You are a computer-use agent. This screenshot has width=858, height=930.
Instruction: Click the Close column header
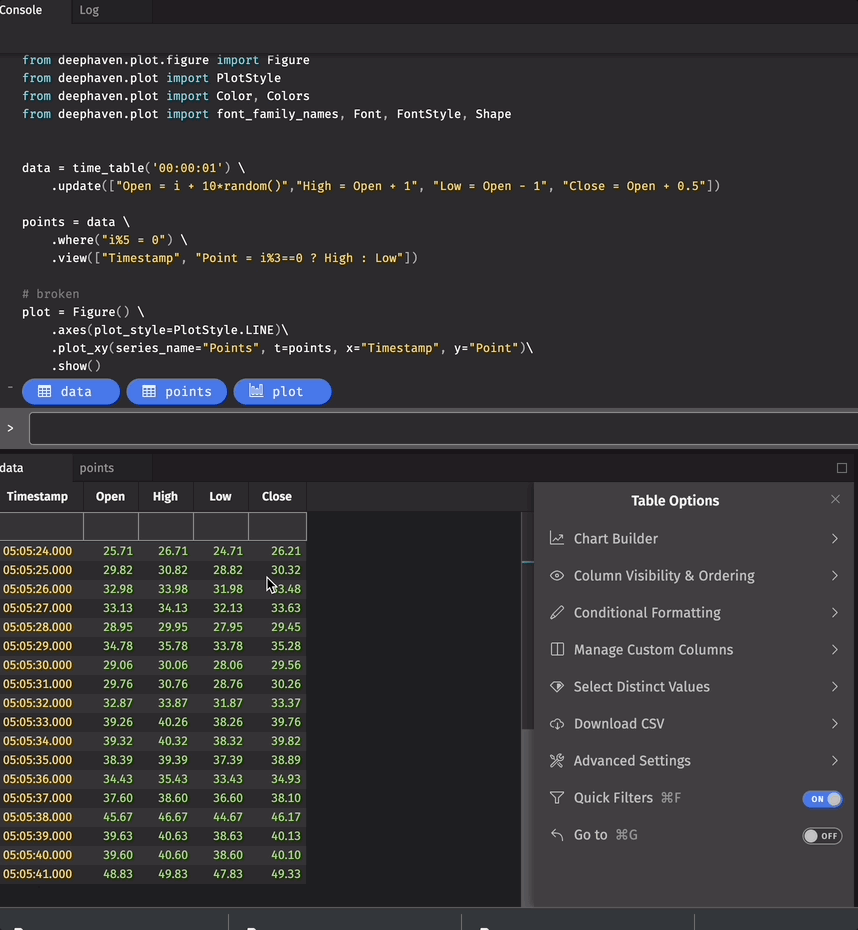pos(277,496)
